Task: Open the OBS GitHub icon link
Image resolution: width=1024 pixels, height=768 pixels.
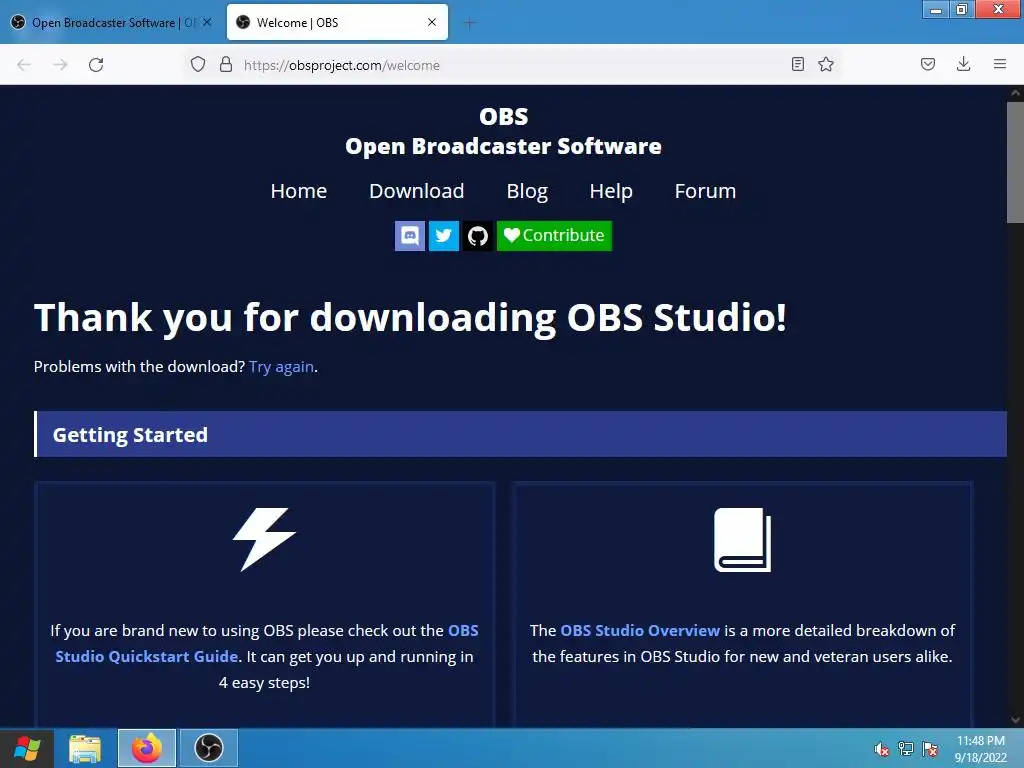Action: pyautogui.click(x=477, y=235)
